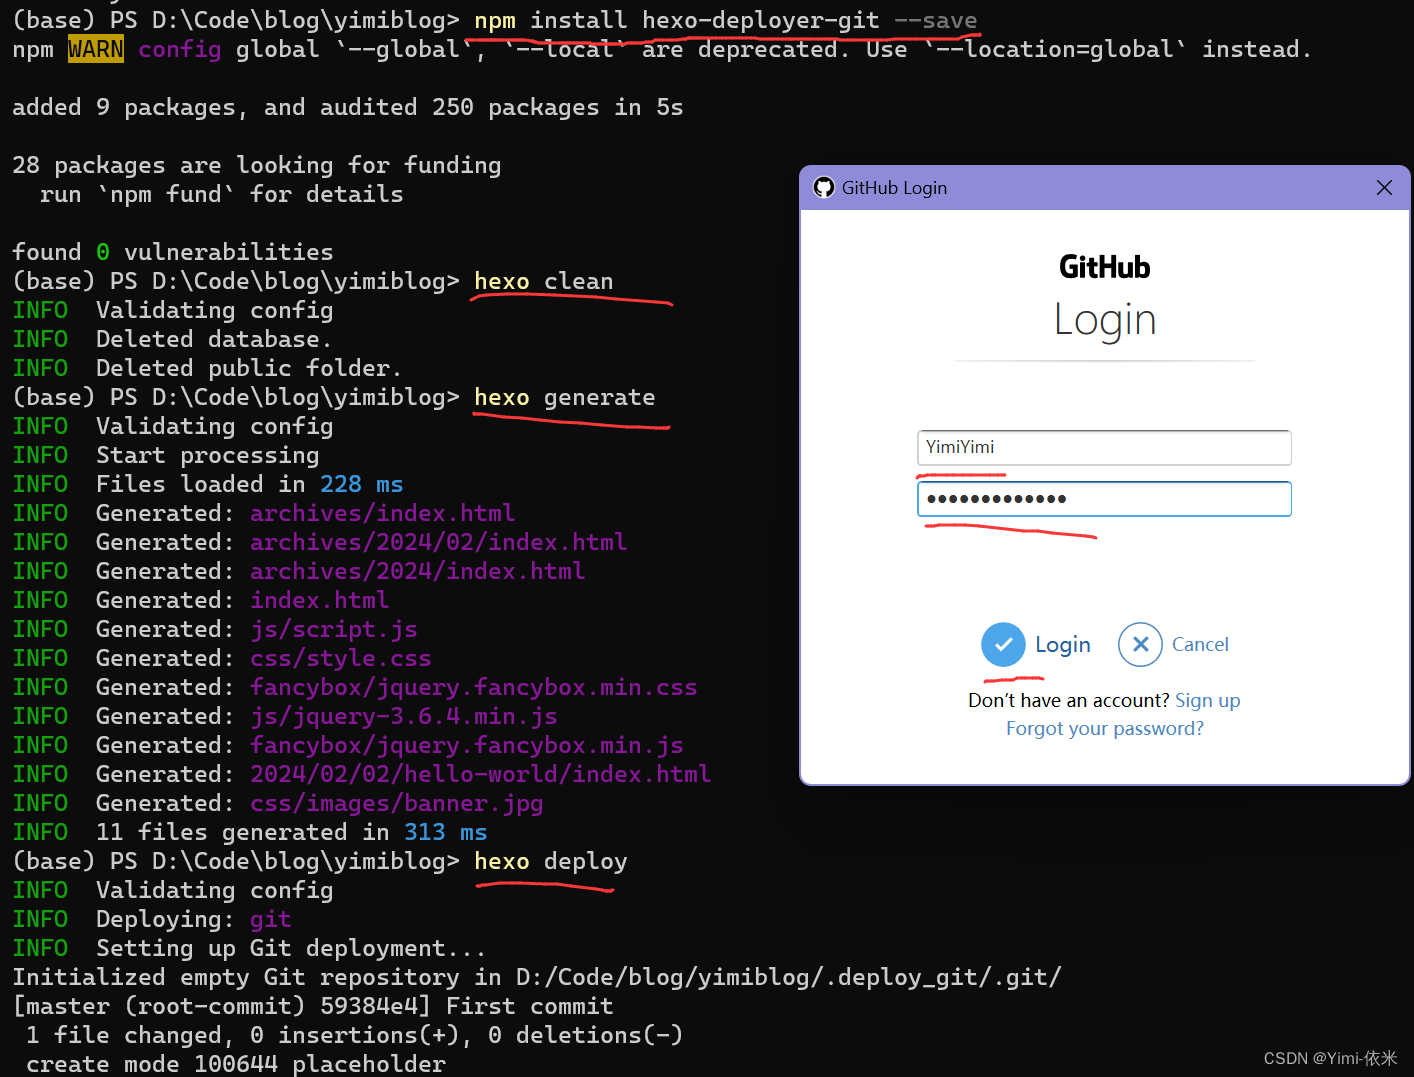This screenshot has width=1414, height=1077.
Task: Click the Login button label
Action: [1063, 645]
